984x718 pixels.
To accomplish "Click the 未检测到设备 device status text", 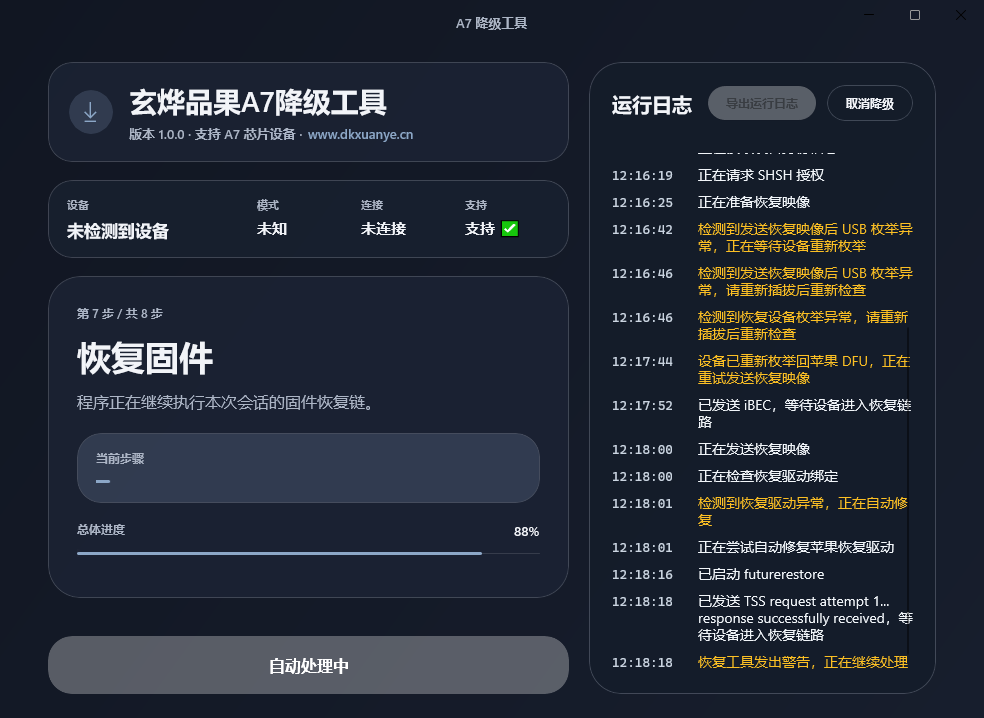I will tap(118, 232).
